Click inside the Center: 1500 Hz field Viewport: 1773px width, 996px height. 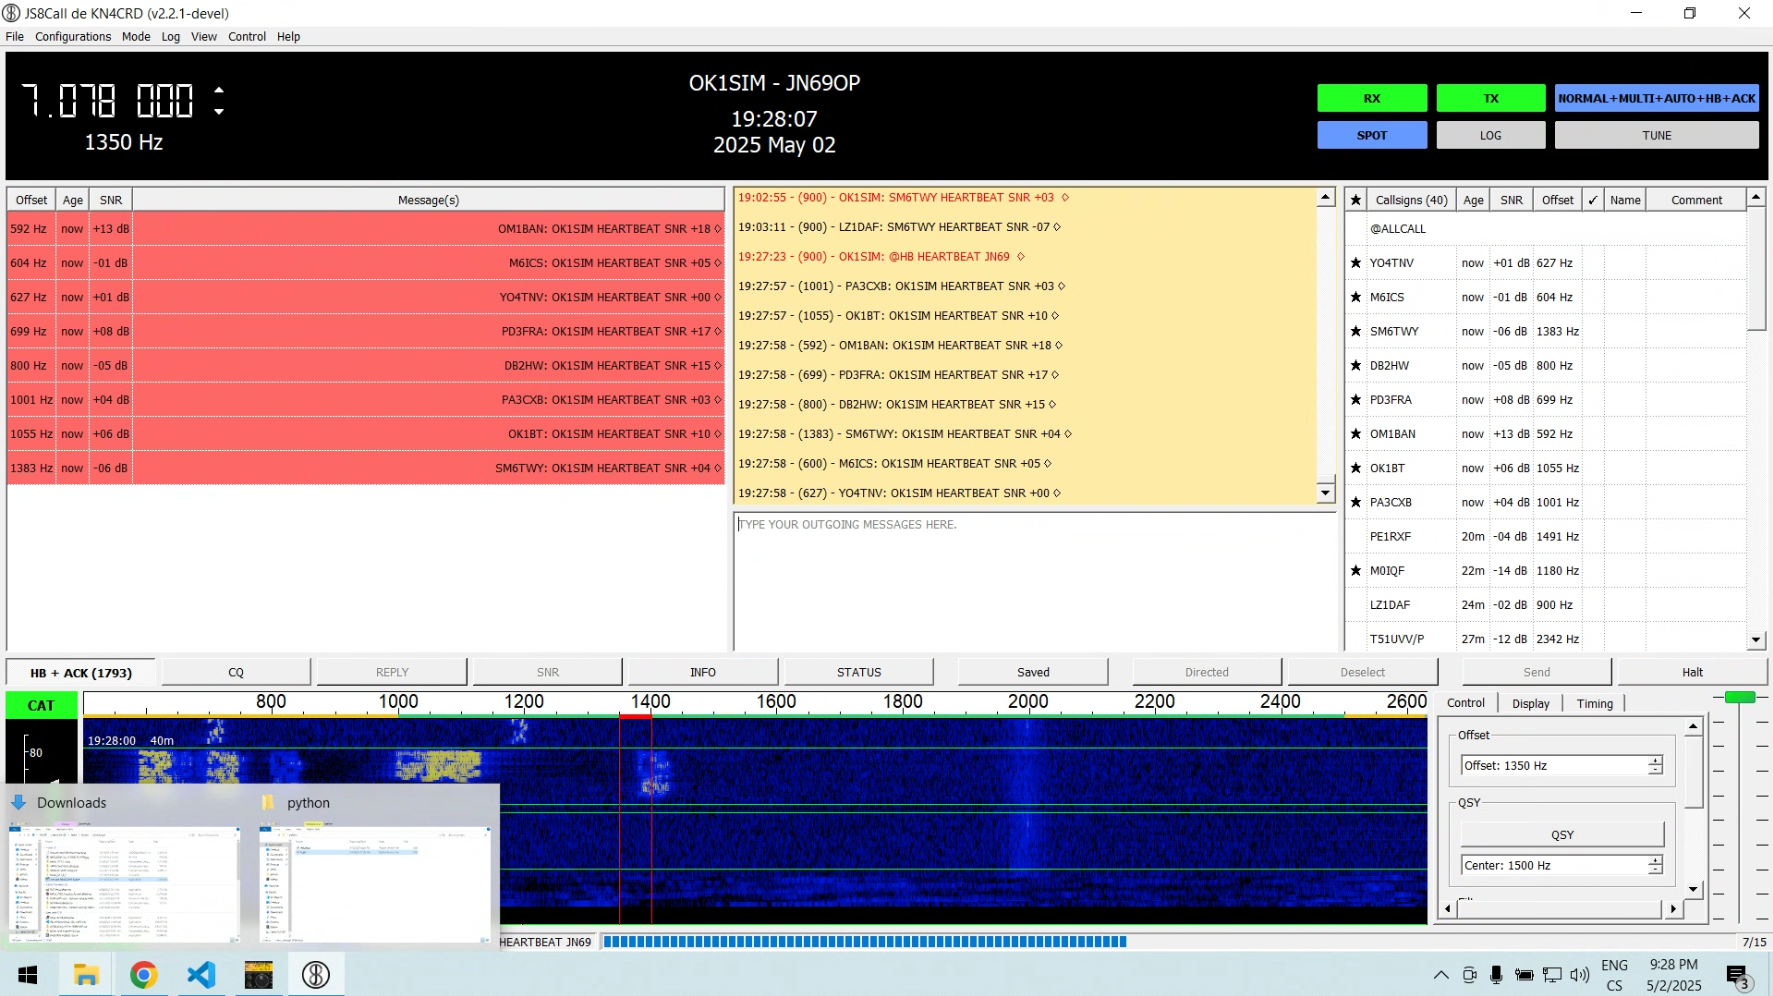[1554, 866]
